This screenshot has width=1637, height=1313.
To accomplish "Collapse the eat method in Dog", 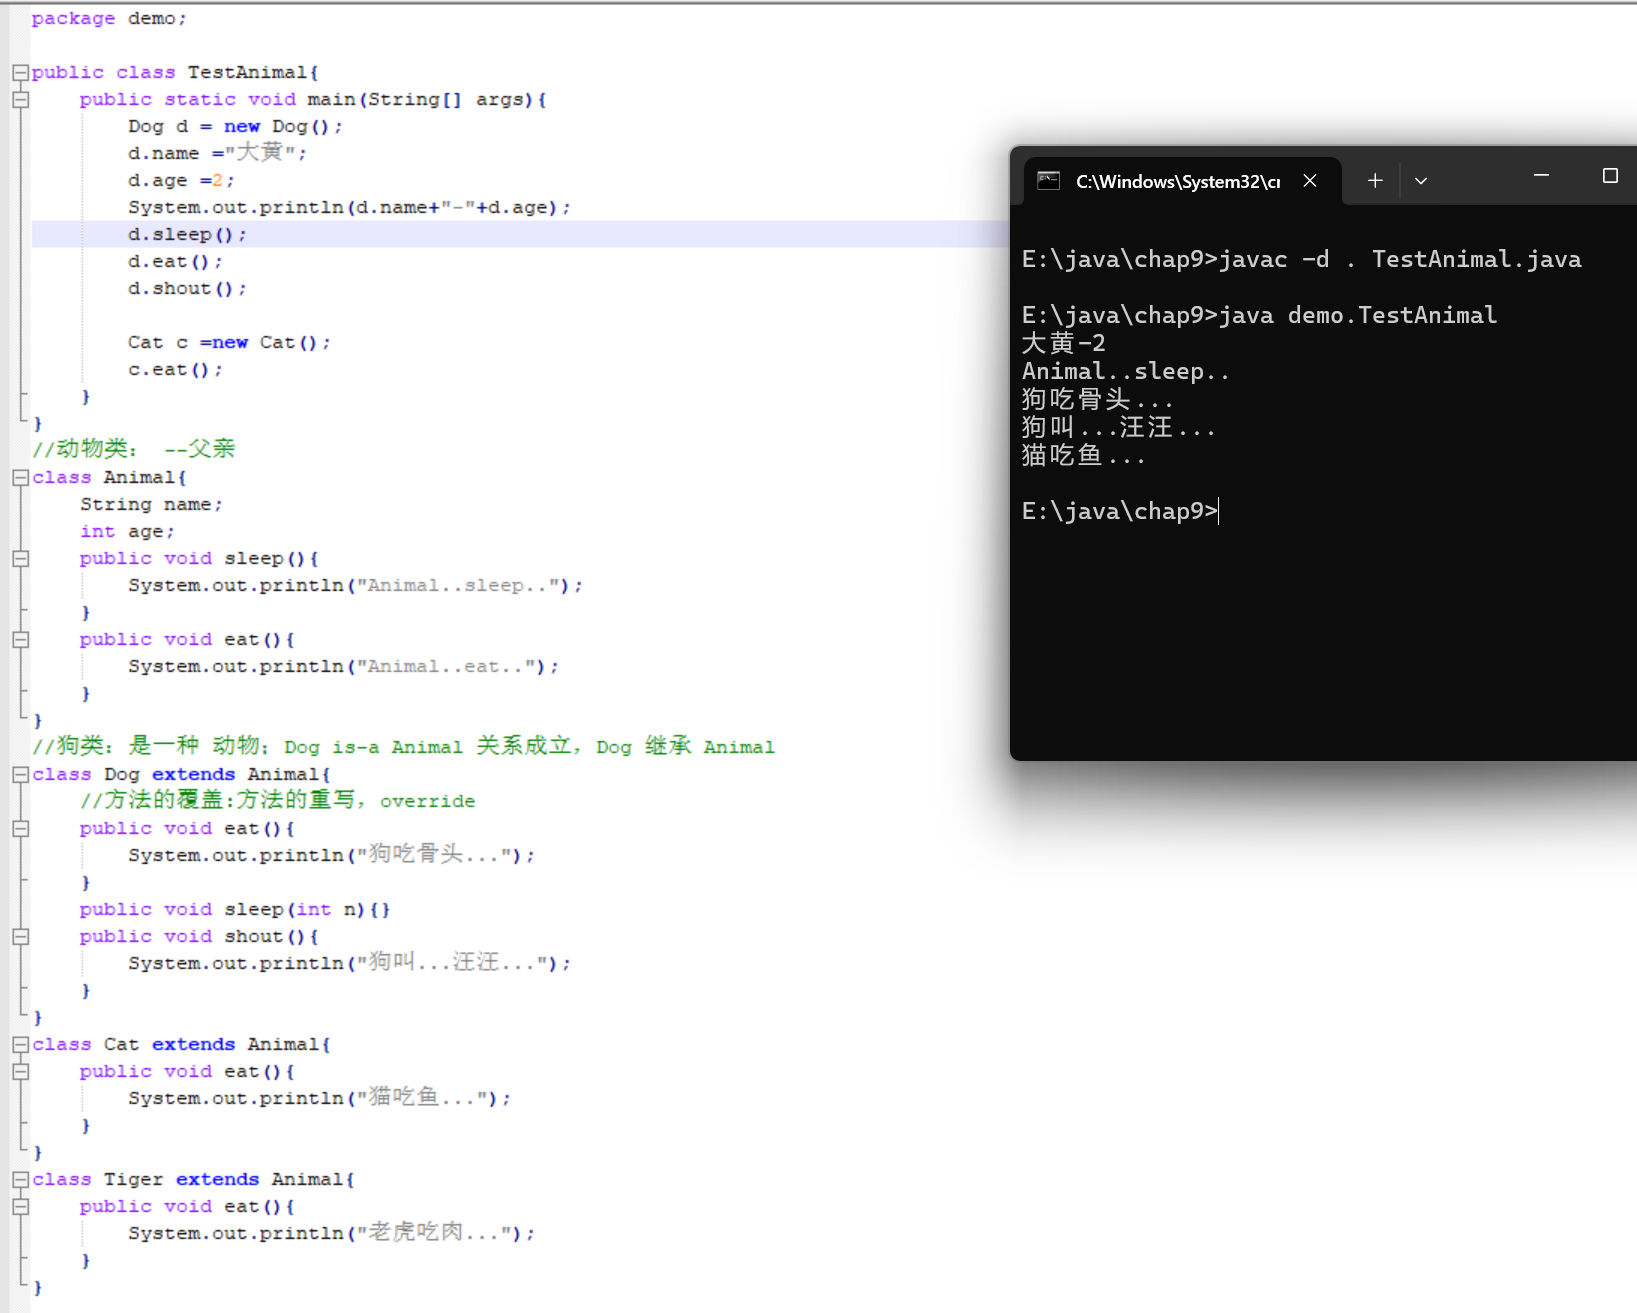I will pos(19,828).
